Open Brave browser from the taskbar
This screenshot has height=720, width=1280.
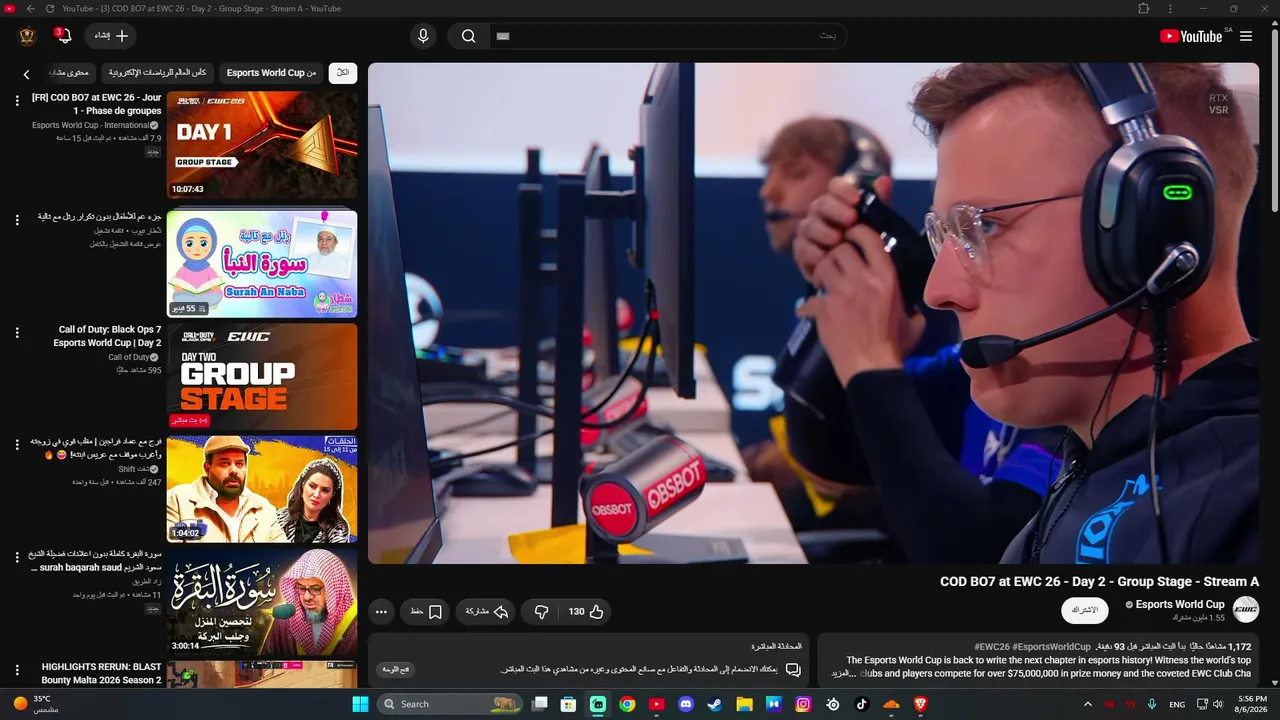[x=920, y=704]
